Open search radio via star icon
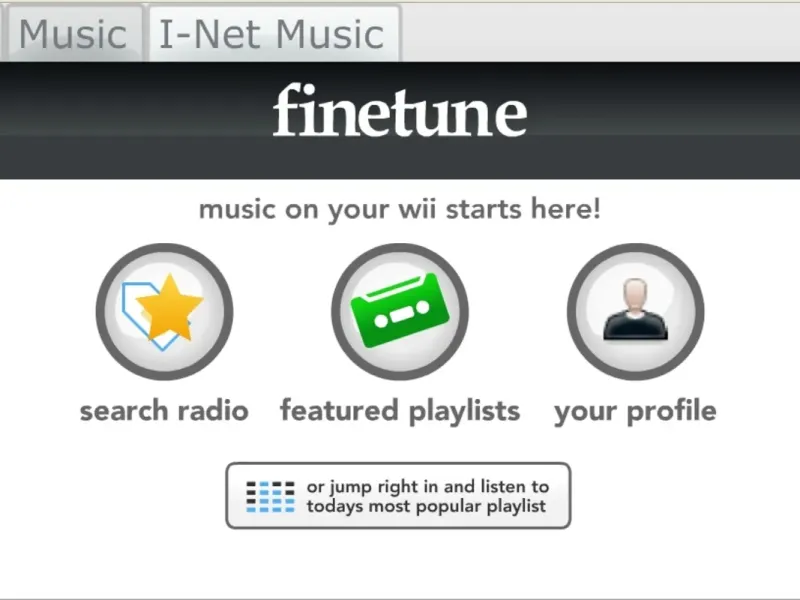 click(164, 312)
